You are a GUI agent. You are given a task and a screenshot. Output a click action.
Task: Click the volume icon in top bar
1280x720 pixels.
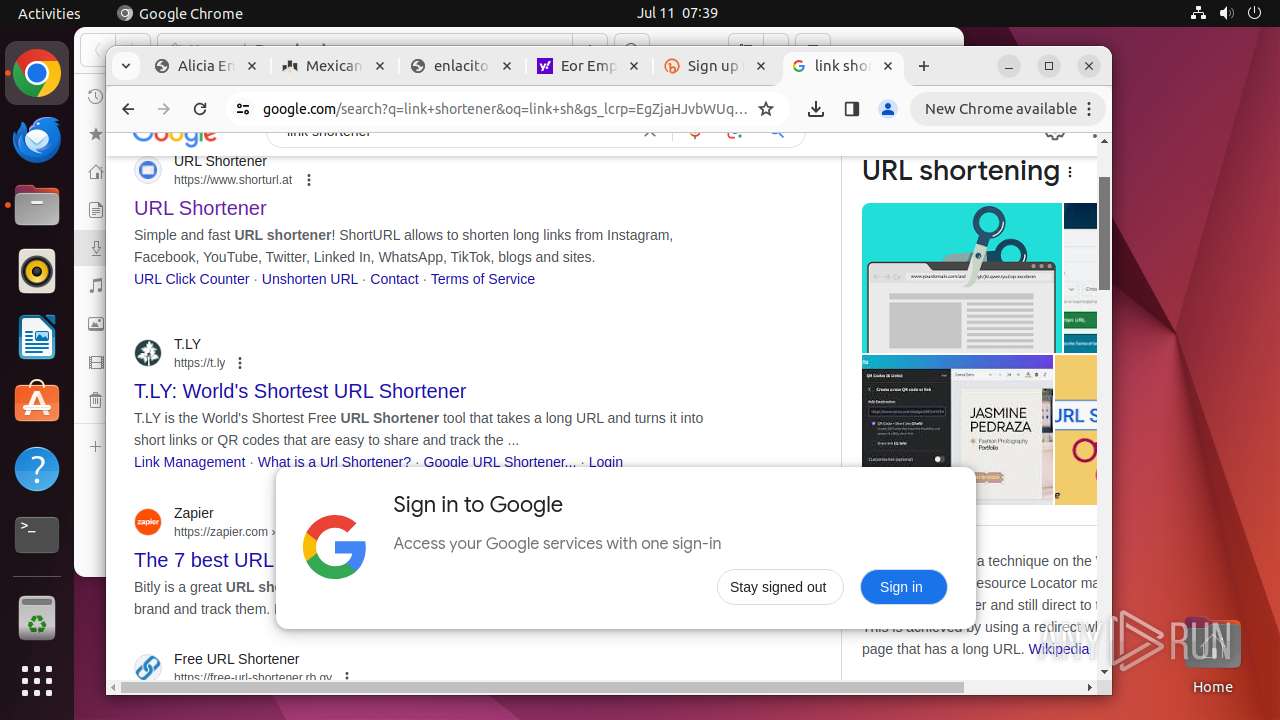[1227, 13]
